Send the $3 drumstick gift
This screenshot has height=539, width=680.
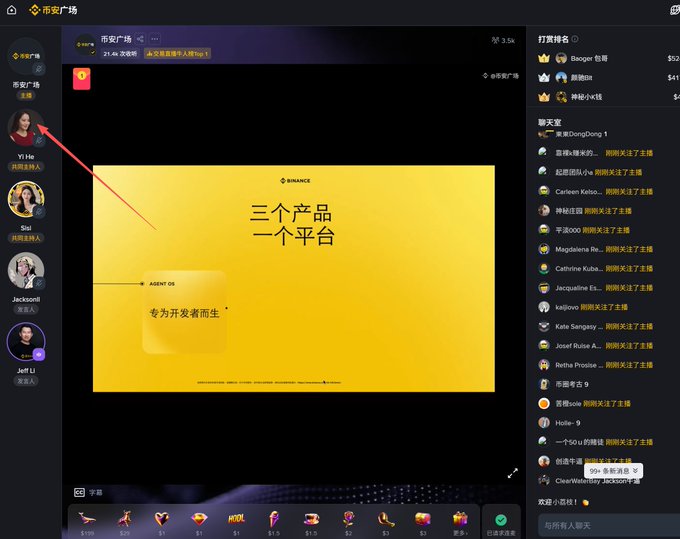point(386,523)
